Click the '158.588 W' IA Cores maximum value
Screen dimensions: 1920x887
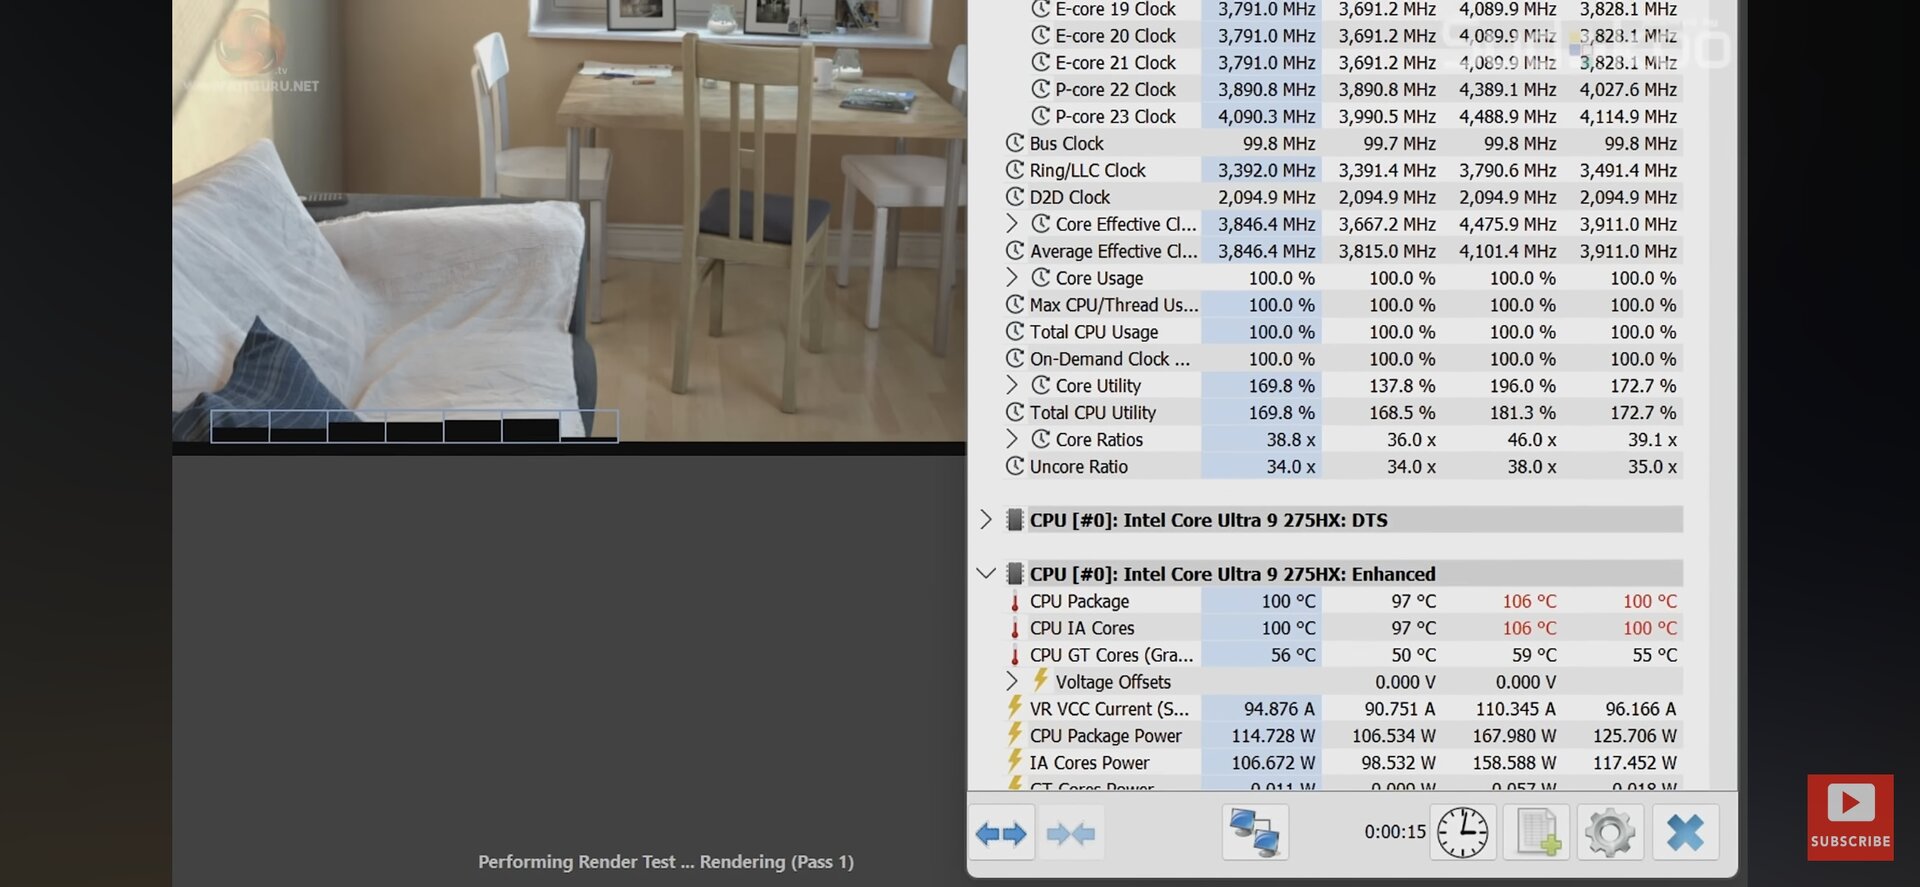click(x=1514, y=763)
